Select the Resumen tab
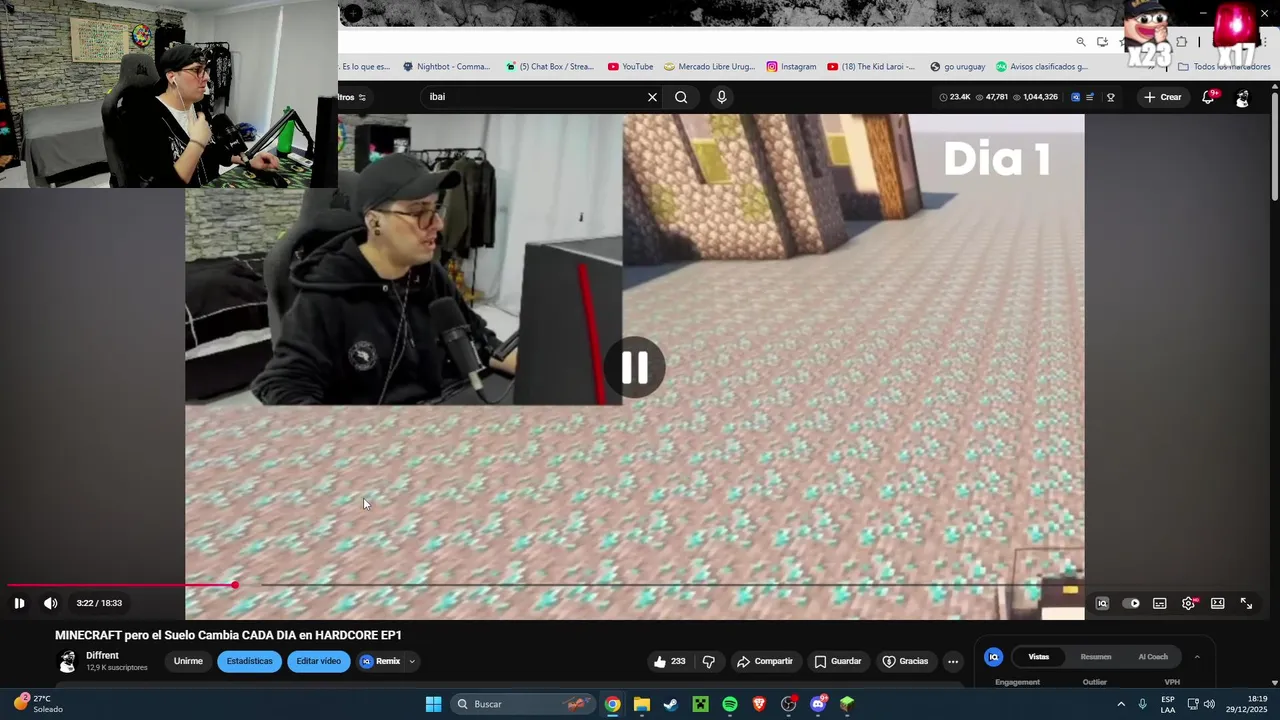Image resolution: width=1280 pixels, height=720 pixels. pos(1096,657)
